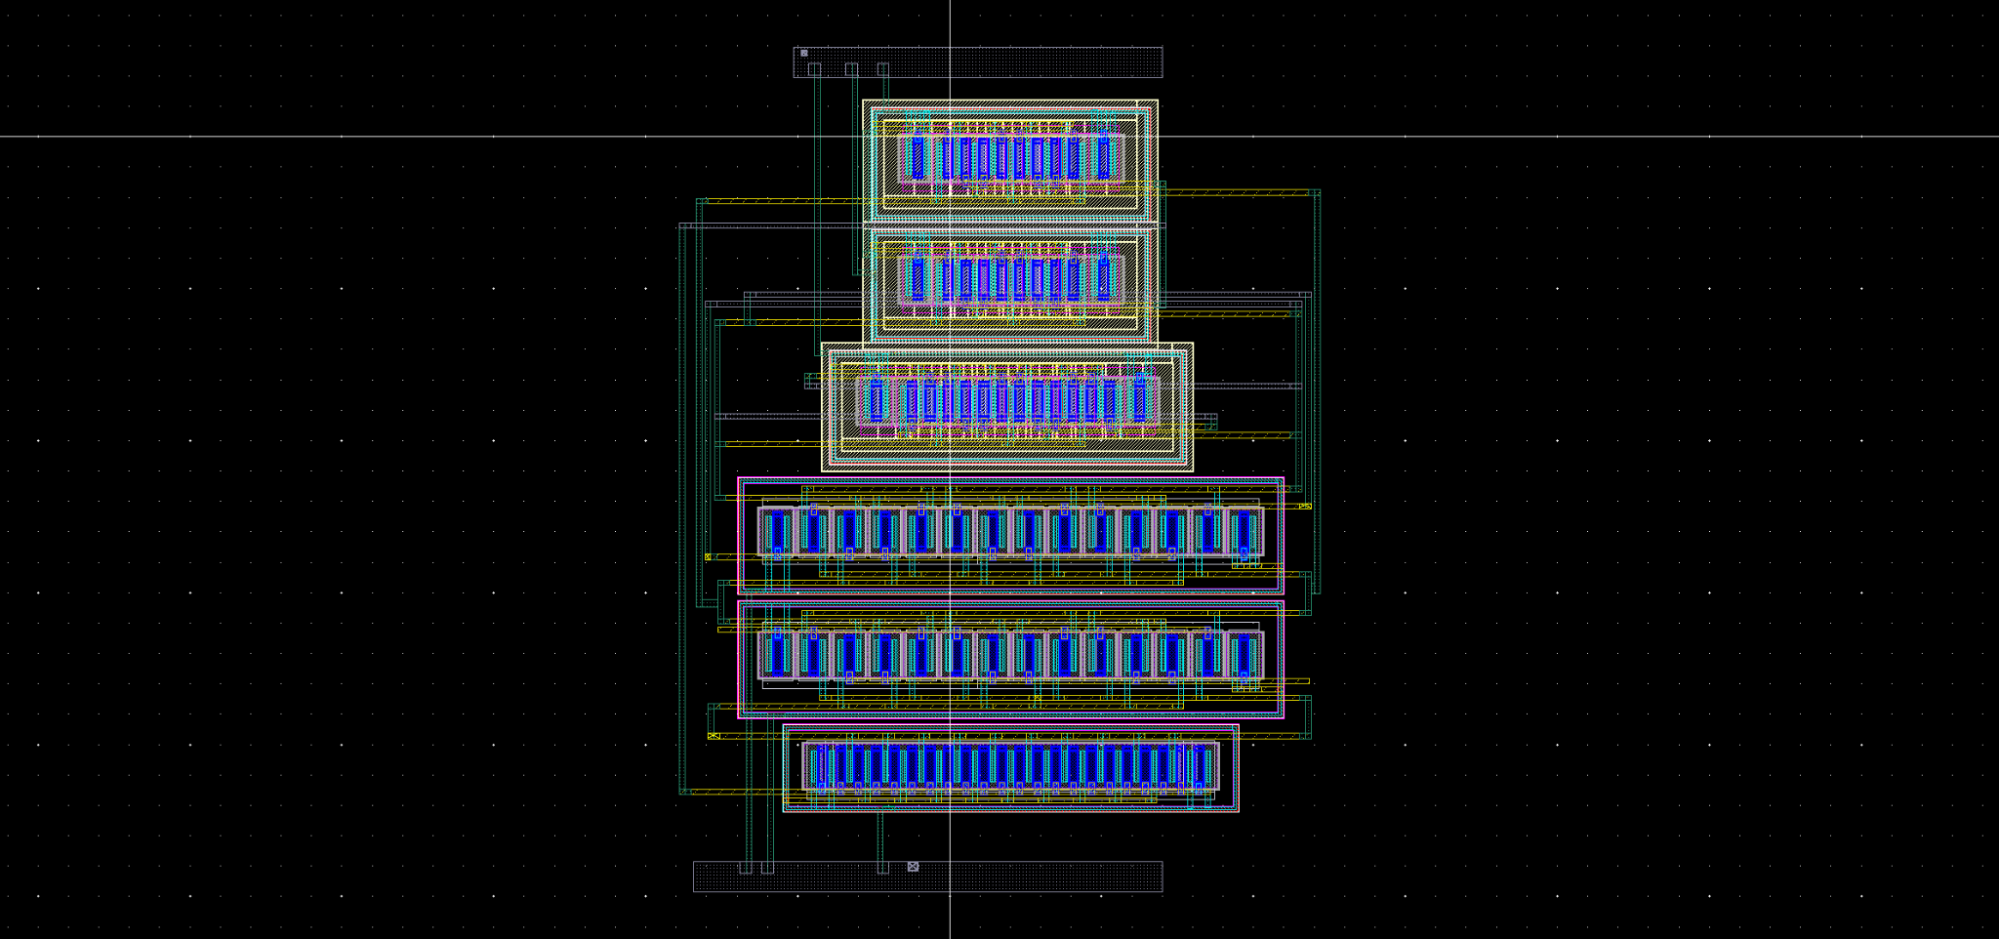Select the small square pin marker in top rail
Viewport: 1999px width, 939px height.
804,53
